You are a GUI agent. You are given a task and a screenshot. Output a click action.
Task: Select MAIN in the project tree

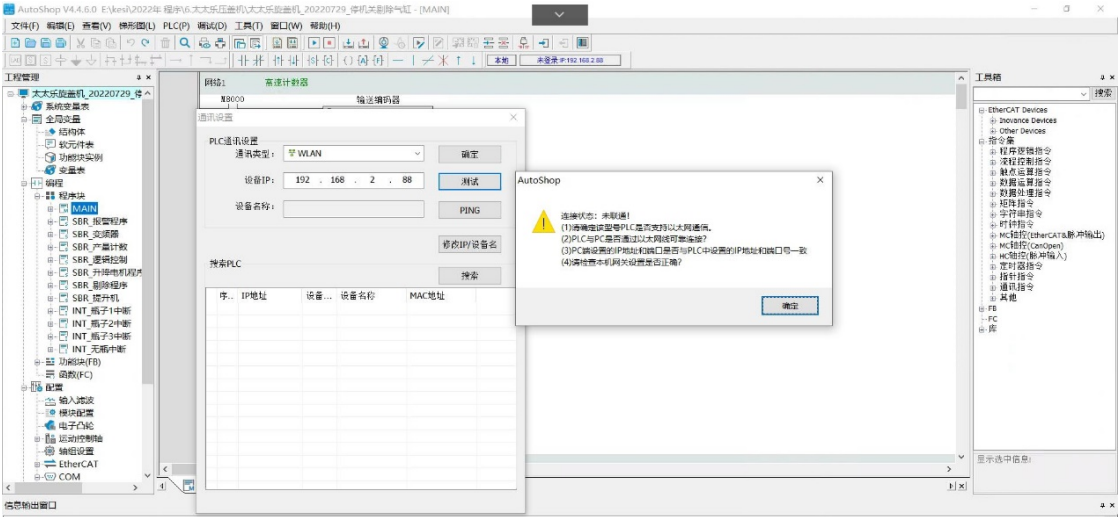click(84, 209)
